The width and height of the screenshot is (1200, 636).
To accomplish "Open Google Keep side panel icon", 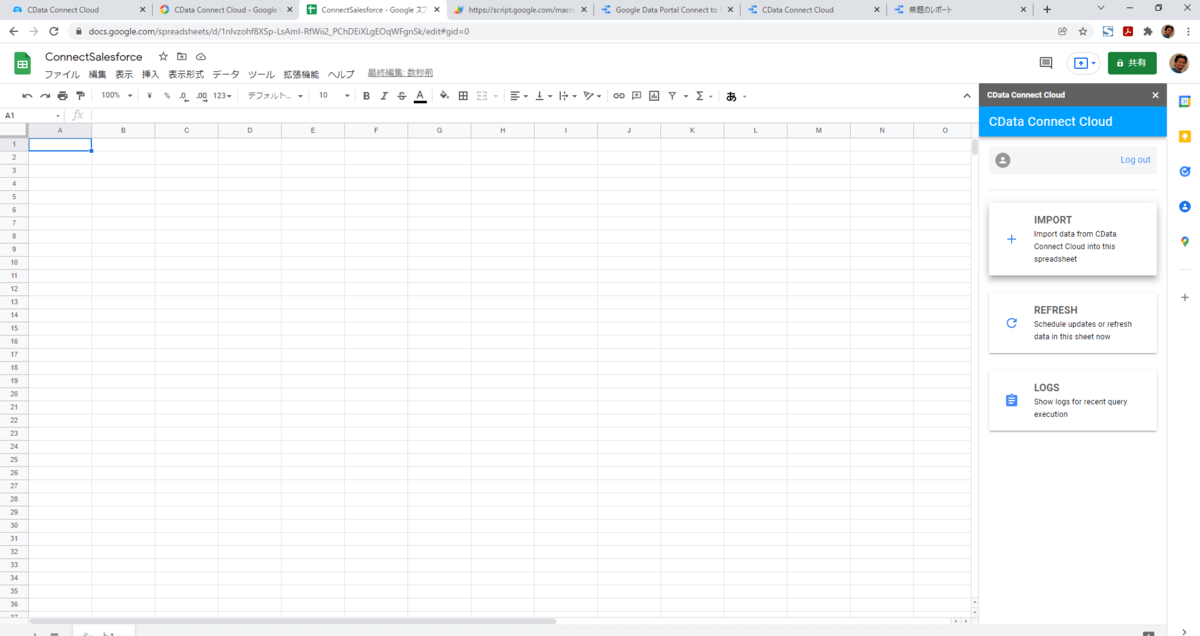I will [x=1184, y=137].
